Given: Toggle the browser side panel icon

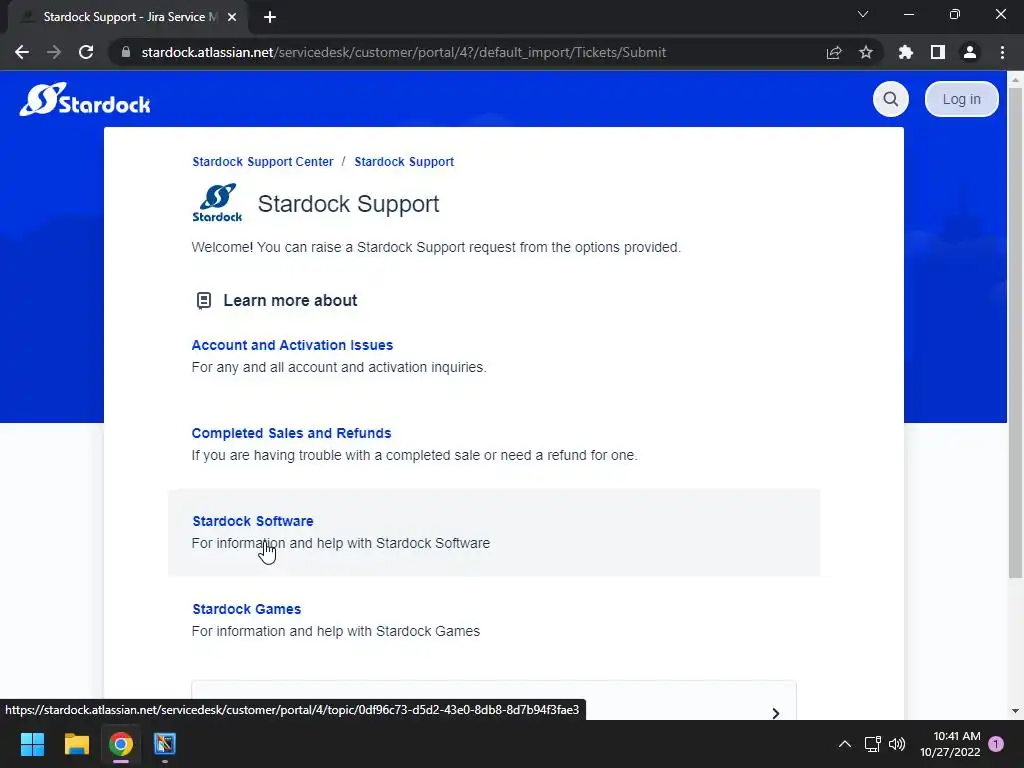Looking at the screenshot, I should 937,52.
